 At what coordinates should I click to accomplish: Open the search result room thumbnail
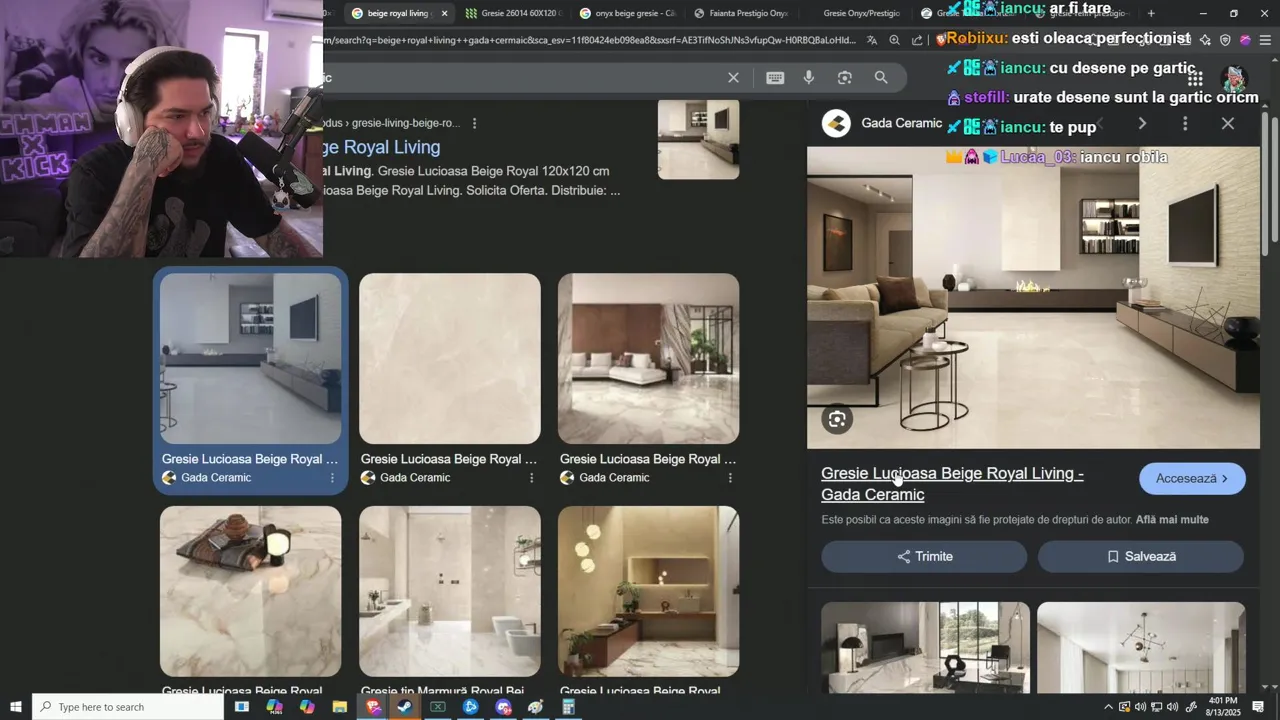698,139
